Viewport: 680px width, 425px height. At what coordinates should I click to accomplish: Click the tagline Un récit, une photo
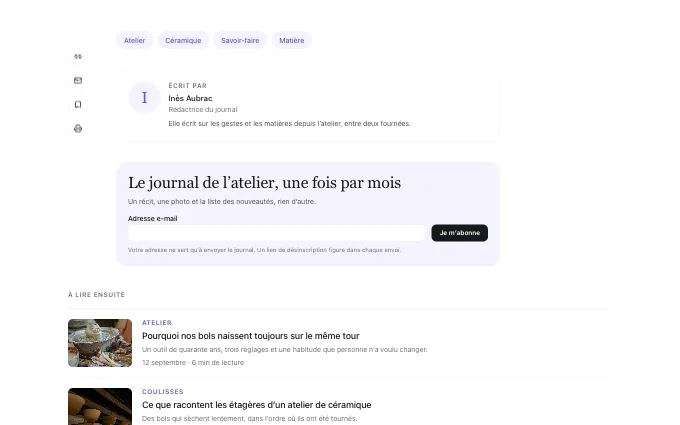point(222,202)
